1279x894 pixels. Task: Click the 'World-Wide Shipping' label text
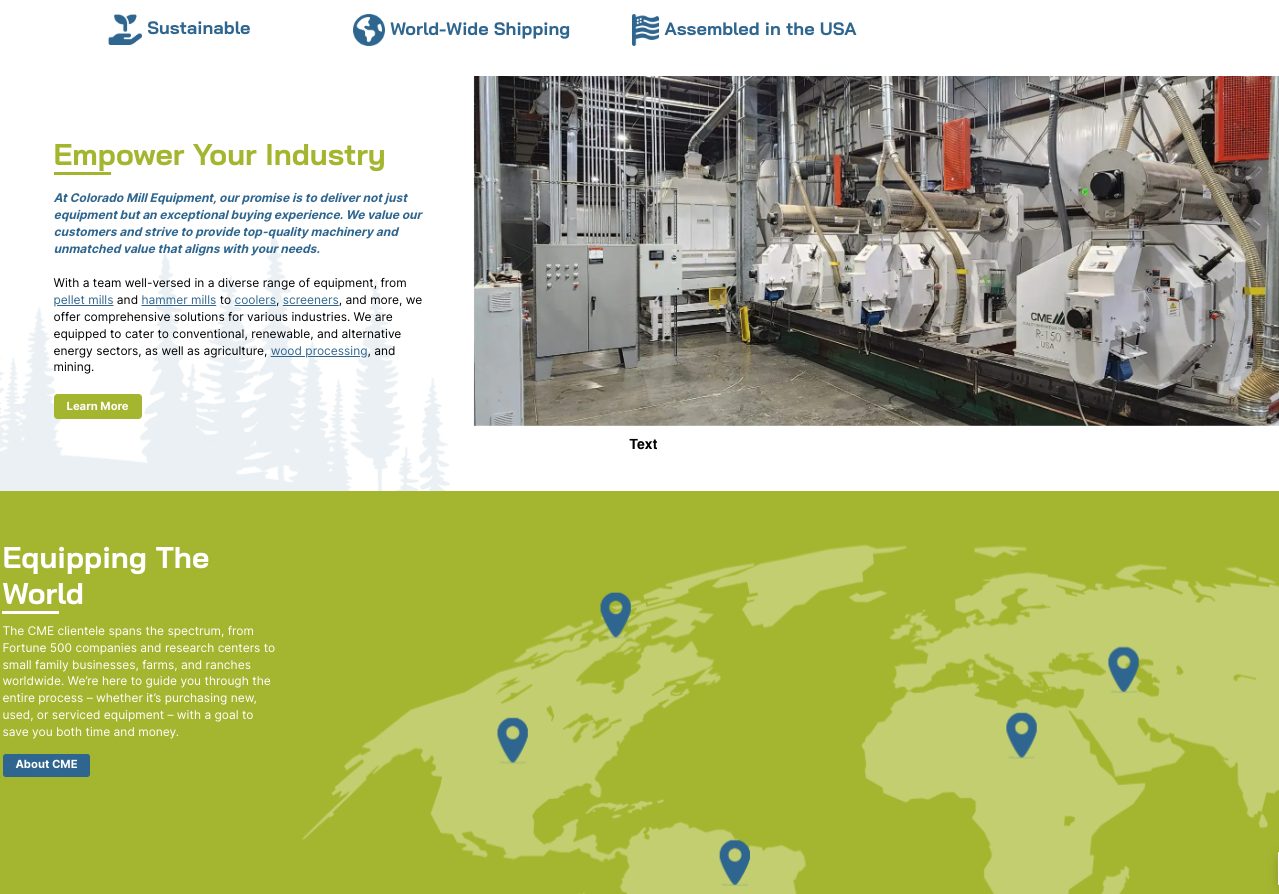coord(479,30)
